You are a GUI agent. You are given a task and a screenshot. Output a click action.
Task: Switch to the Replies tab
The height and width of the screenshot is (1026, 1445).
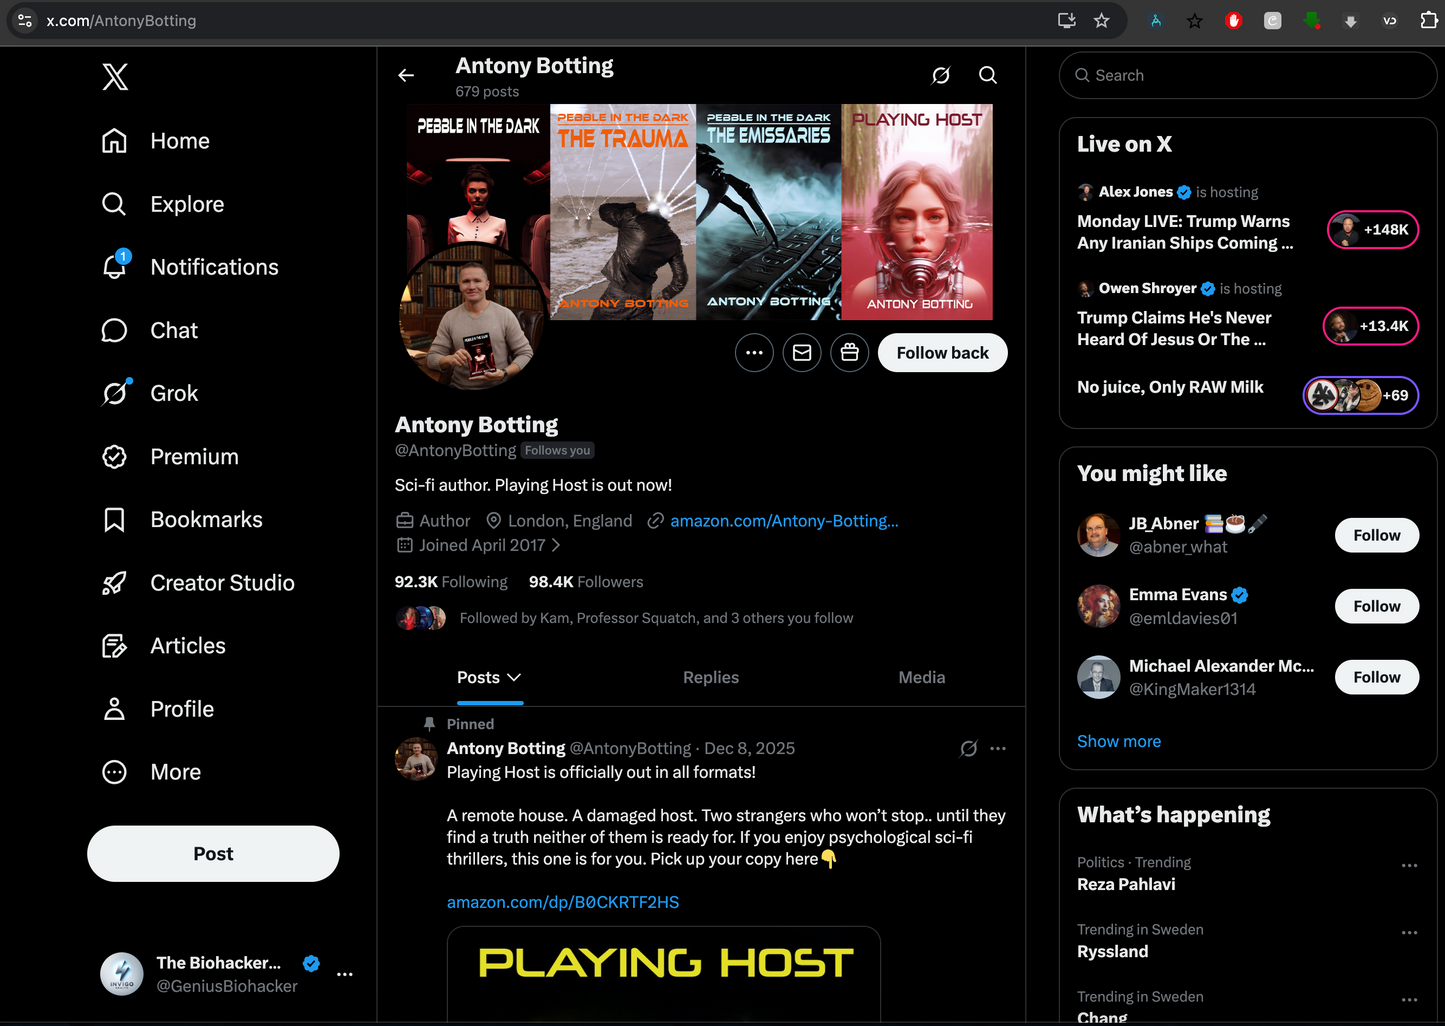[711, 678]
